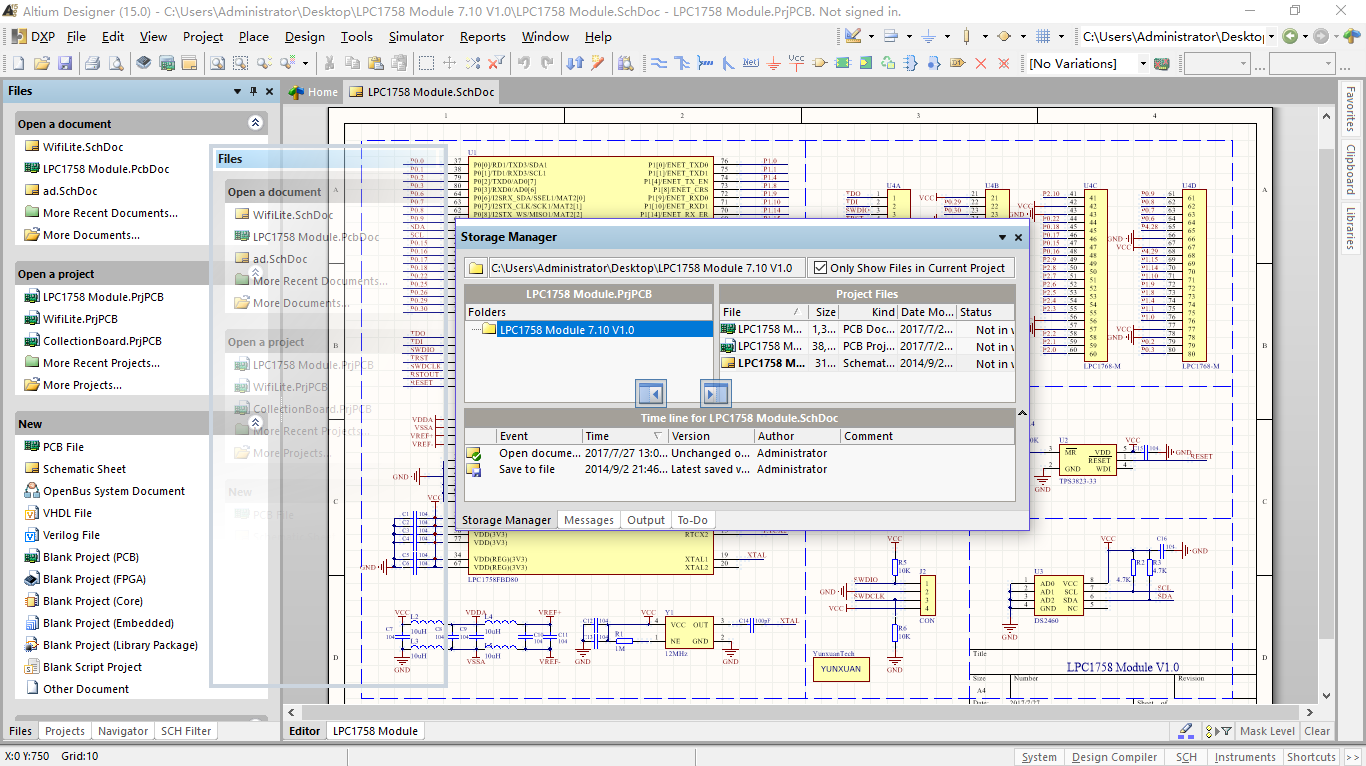Image resolution: width=1366 pixels, height=766 pixels.
Task: Click the up/down hierarchy arrows toolbar icon
Action: pos(575,63)
